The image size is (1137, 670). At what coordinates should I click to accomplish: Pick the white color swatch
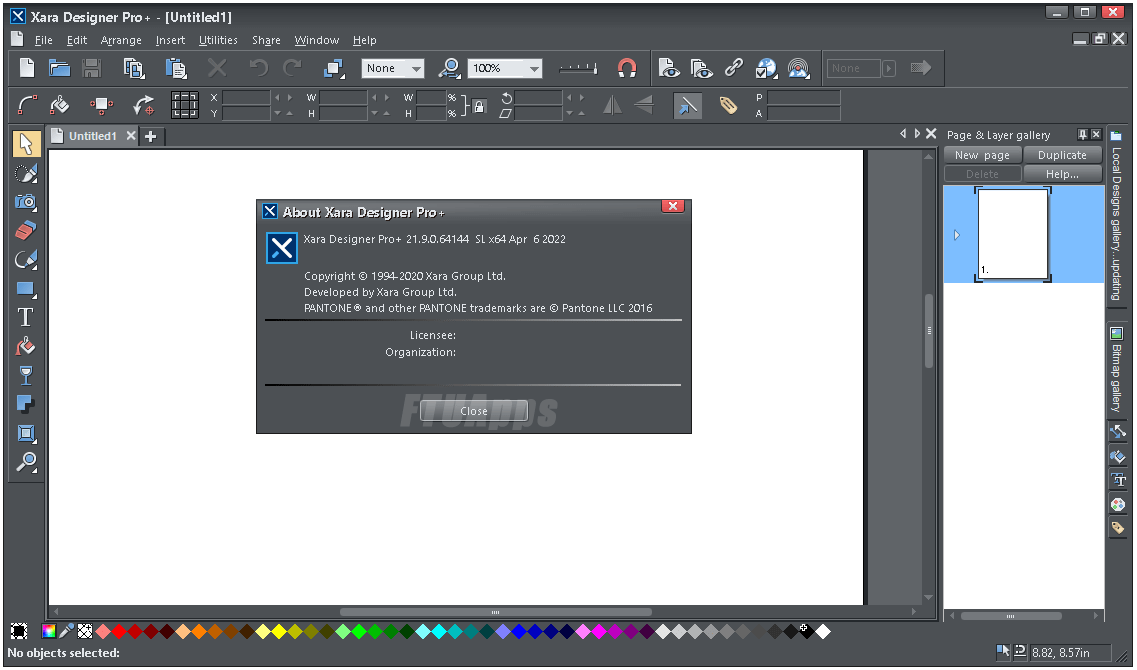tap(822, 632)
